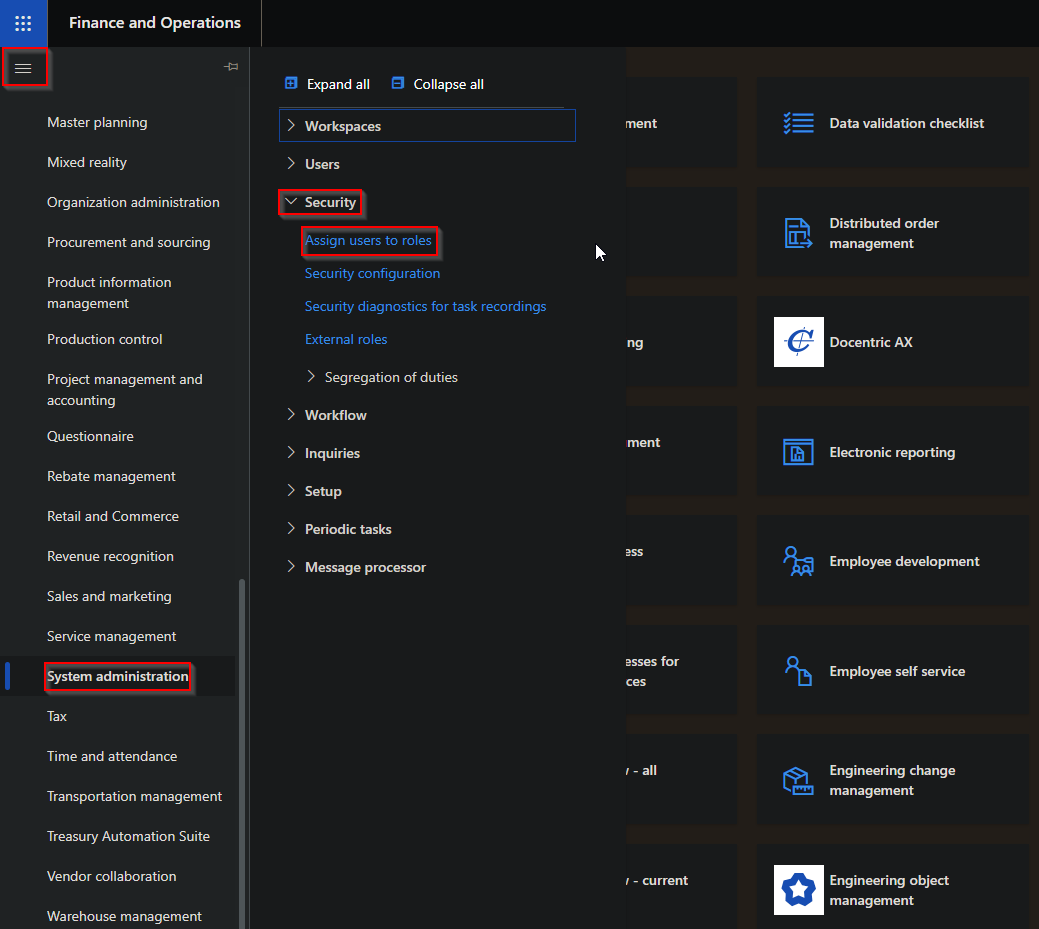Open Assign users to roles link
This screenshot has height=929, width=1039.
pyautogui.click(x=368, y=241)
